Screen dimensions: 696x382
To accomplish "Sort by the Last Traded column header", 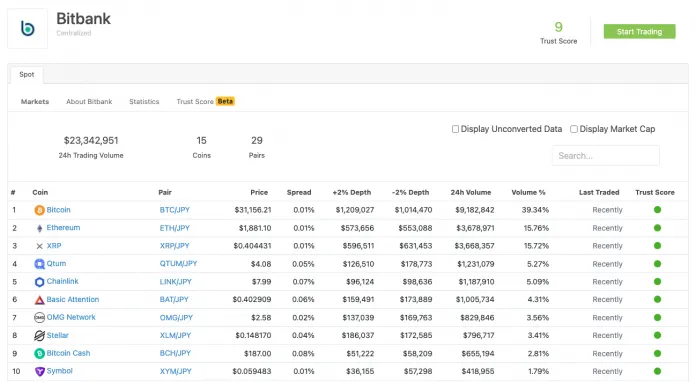I will (599, 193).
